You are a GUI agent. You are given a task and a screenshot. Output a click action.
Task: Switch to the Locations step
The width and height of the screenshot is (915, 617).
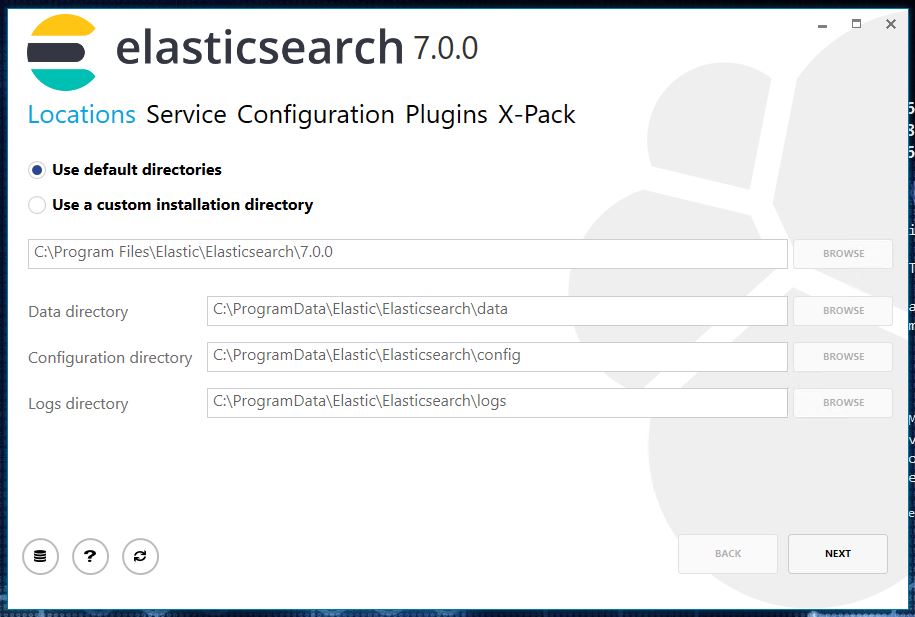pyautogui.click(x=82, y=114)
